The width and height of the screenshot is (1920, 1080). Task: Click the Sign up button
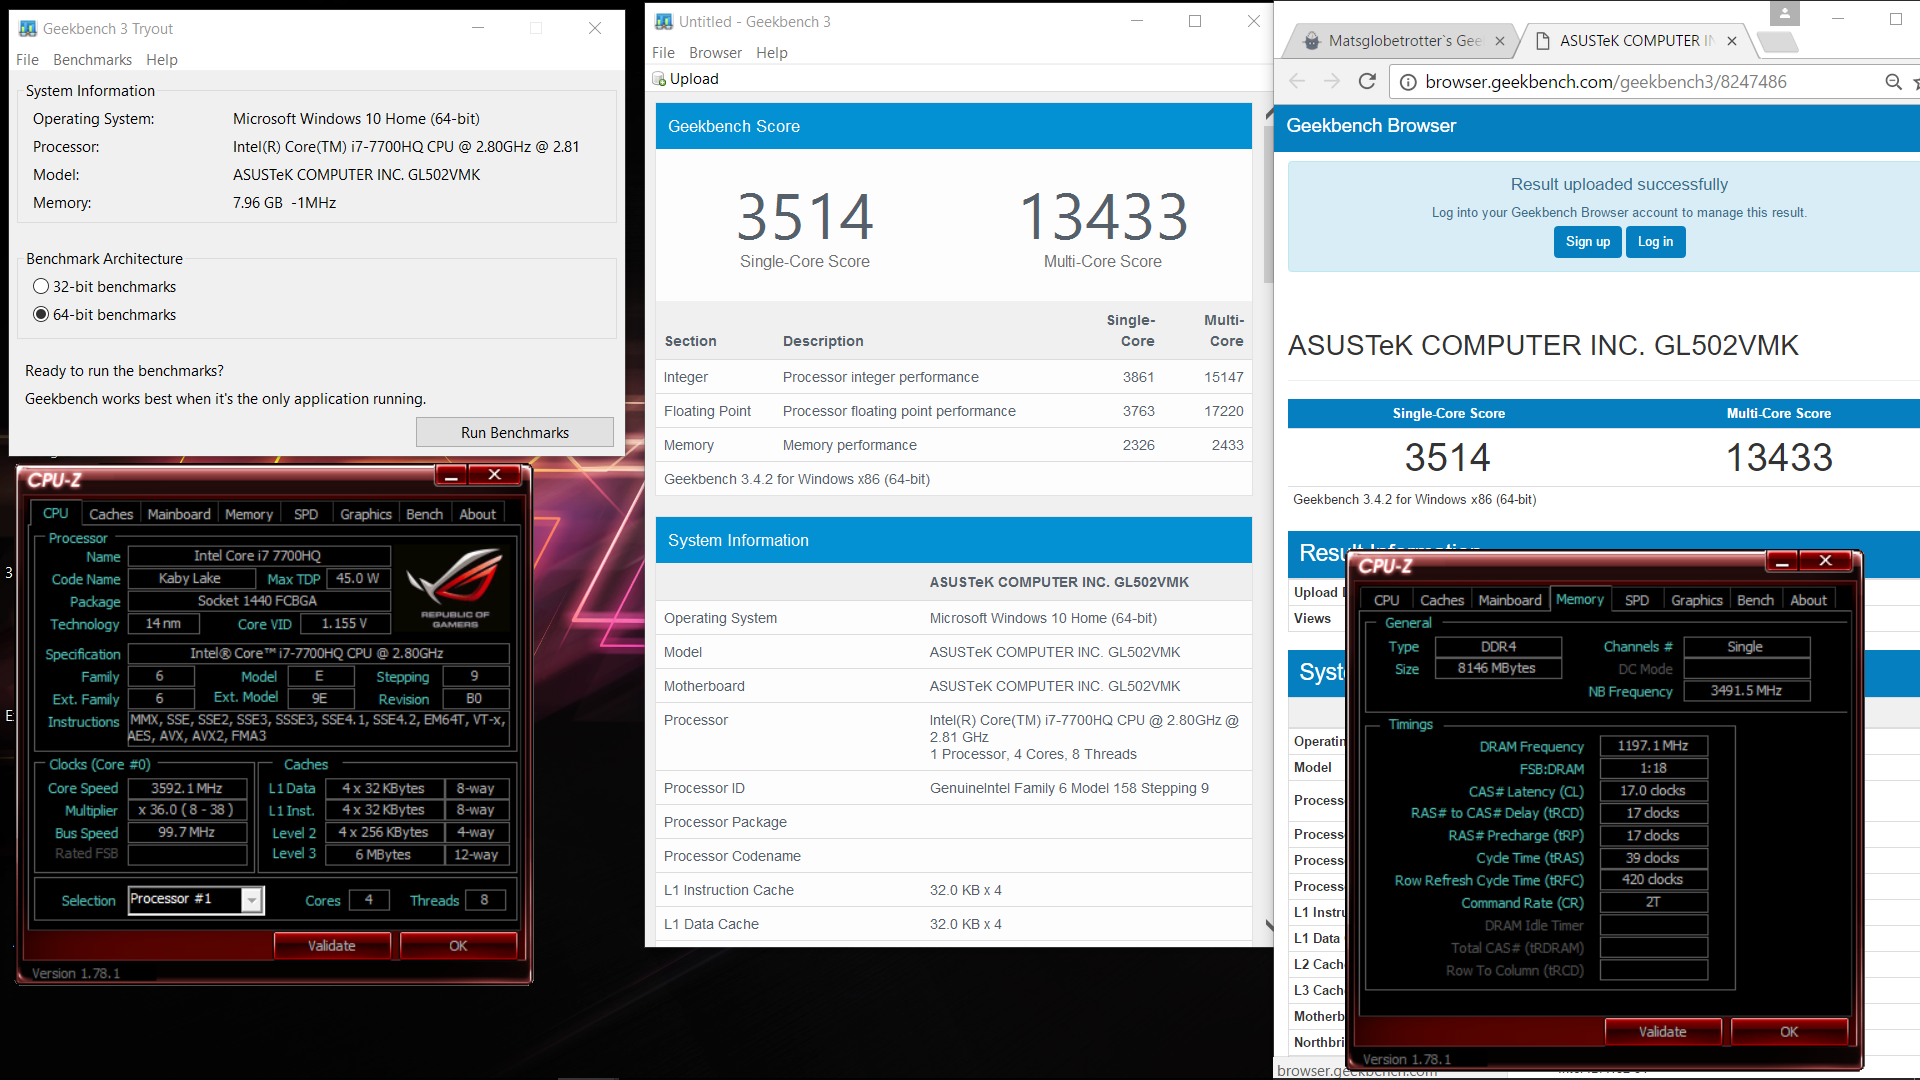pos(1587,242)
